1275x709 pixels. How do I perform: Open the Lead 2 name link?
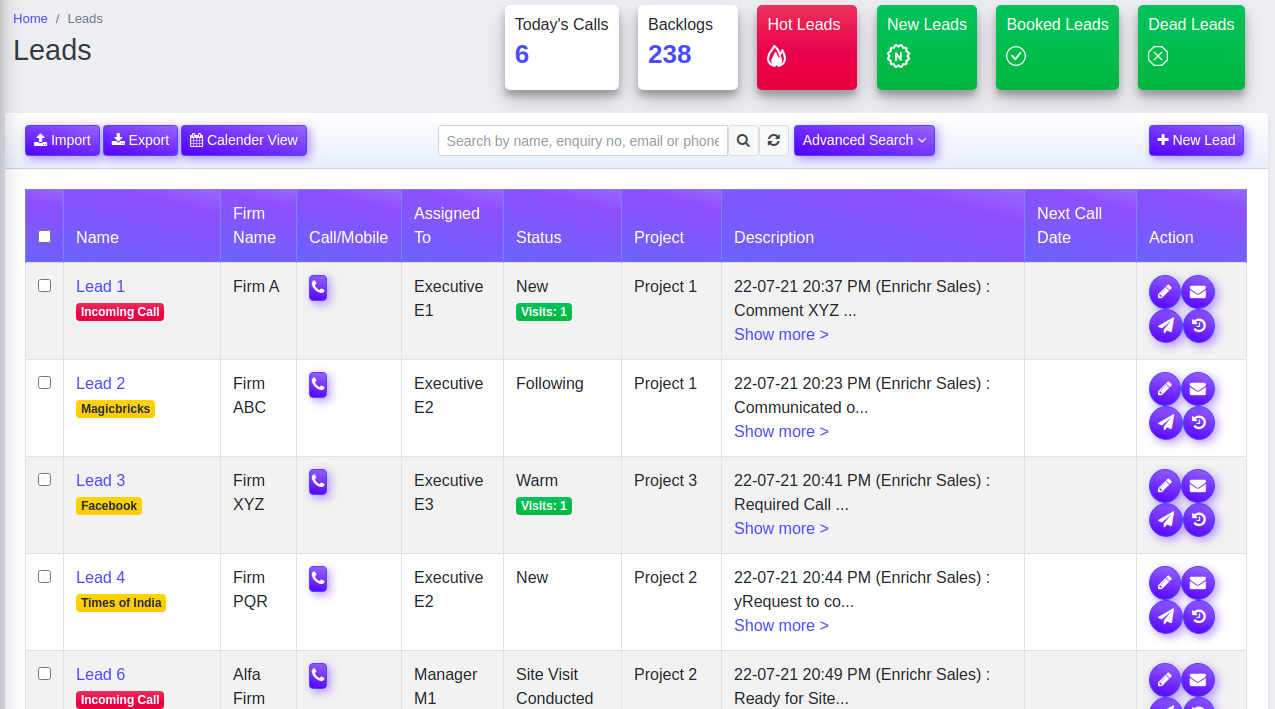[100, 383]
